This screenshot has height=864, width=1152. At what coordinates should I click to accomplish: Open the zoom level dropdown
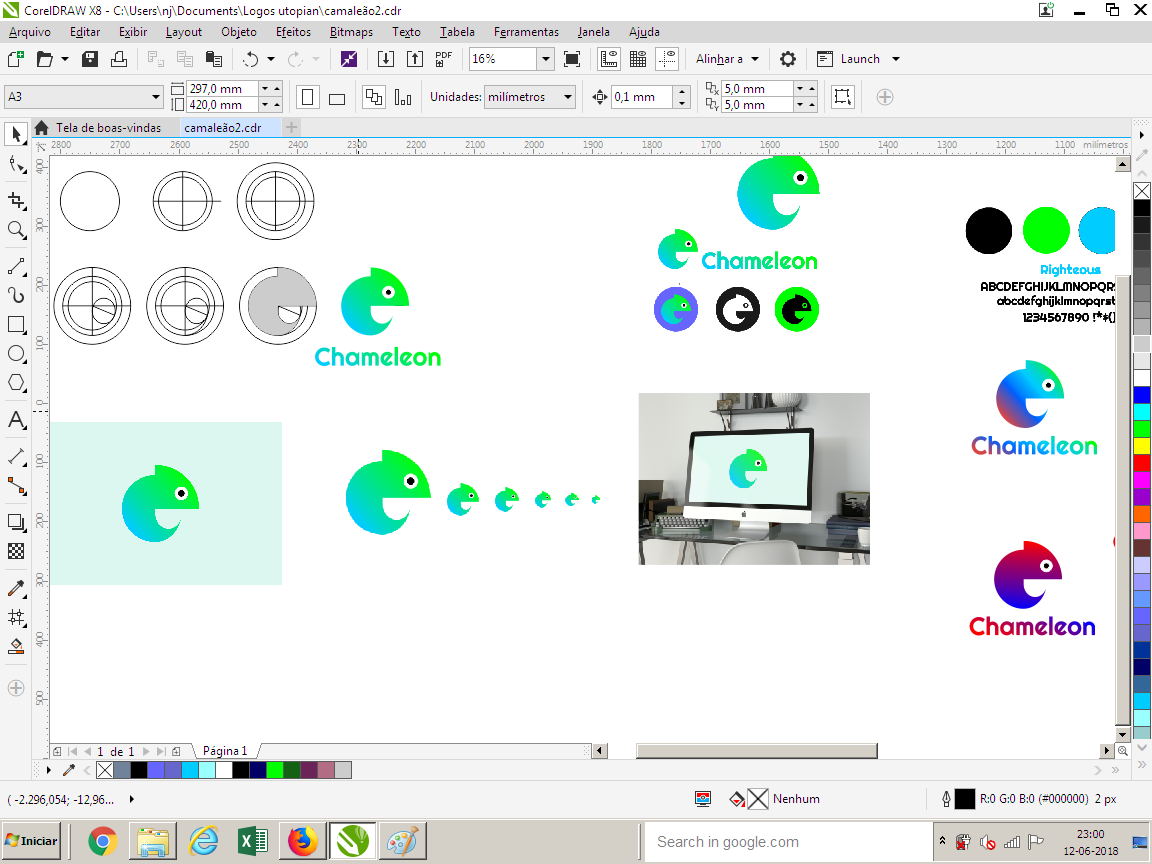point(545,59)
